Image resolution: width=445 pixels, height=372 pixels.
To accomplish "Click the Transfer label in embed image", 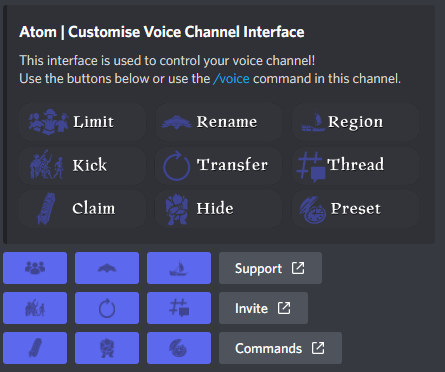I will click(x=232, y=165).
